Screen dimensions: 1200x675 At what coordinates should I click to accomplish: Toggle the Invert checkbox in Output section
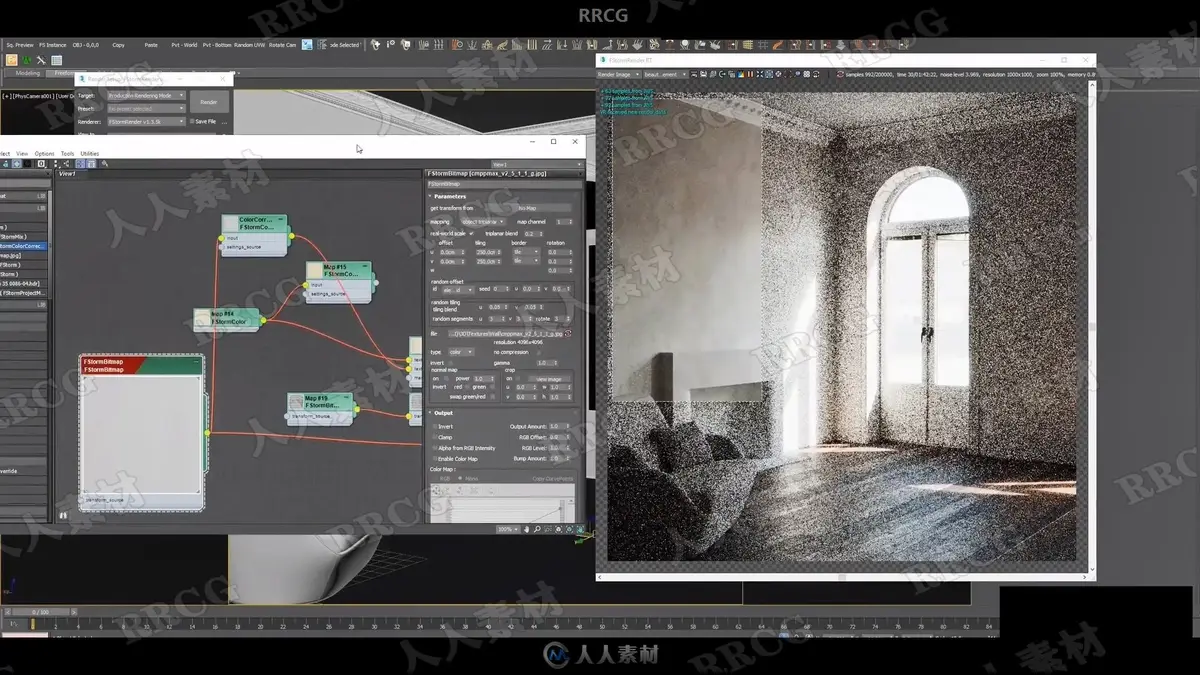435,426
